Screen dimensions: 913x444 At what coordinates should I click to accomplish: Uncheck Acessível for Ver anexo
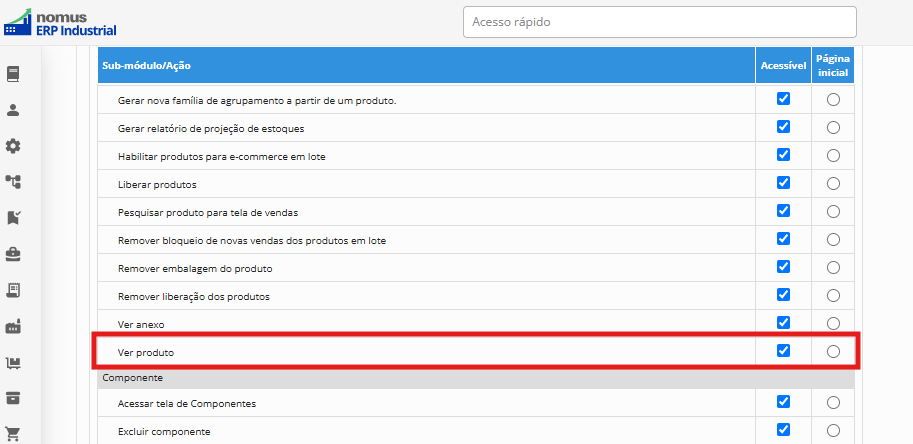pyautogui.click(x=783, y=322)
